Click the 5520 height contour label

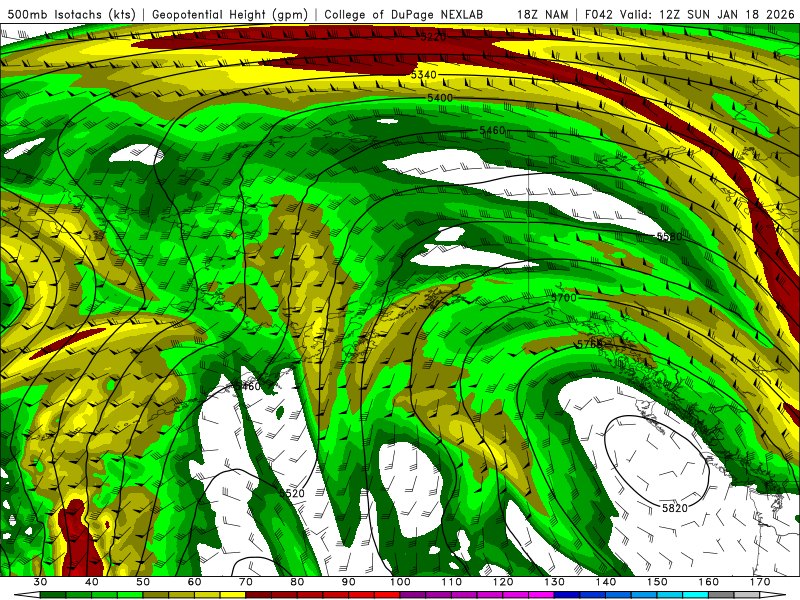point(292,493)
